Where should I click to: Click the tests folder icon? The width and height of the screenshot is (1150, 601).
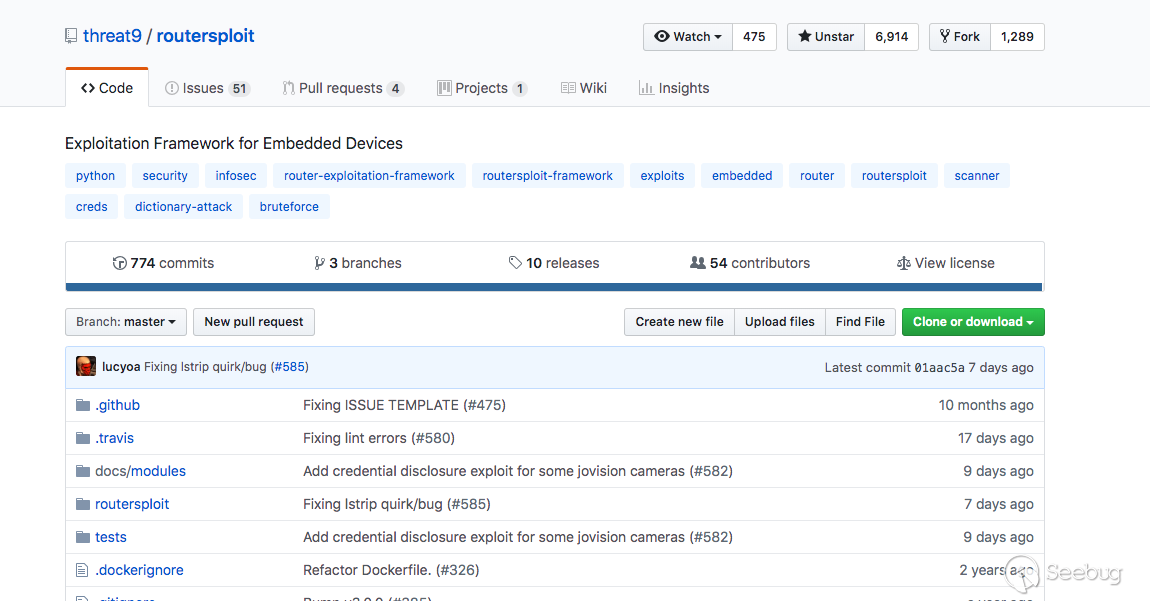coord(83,537)
